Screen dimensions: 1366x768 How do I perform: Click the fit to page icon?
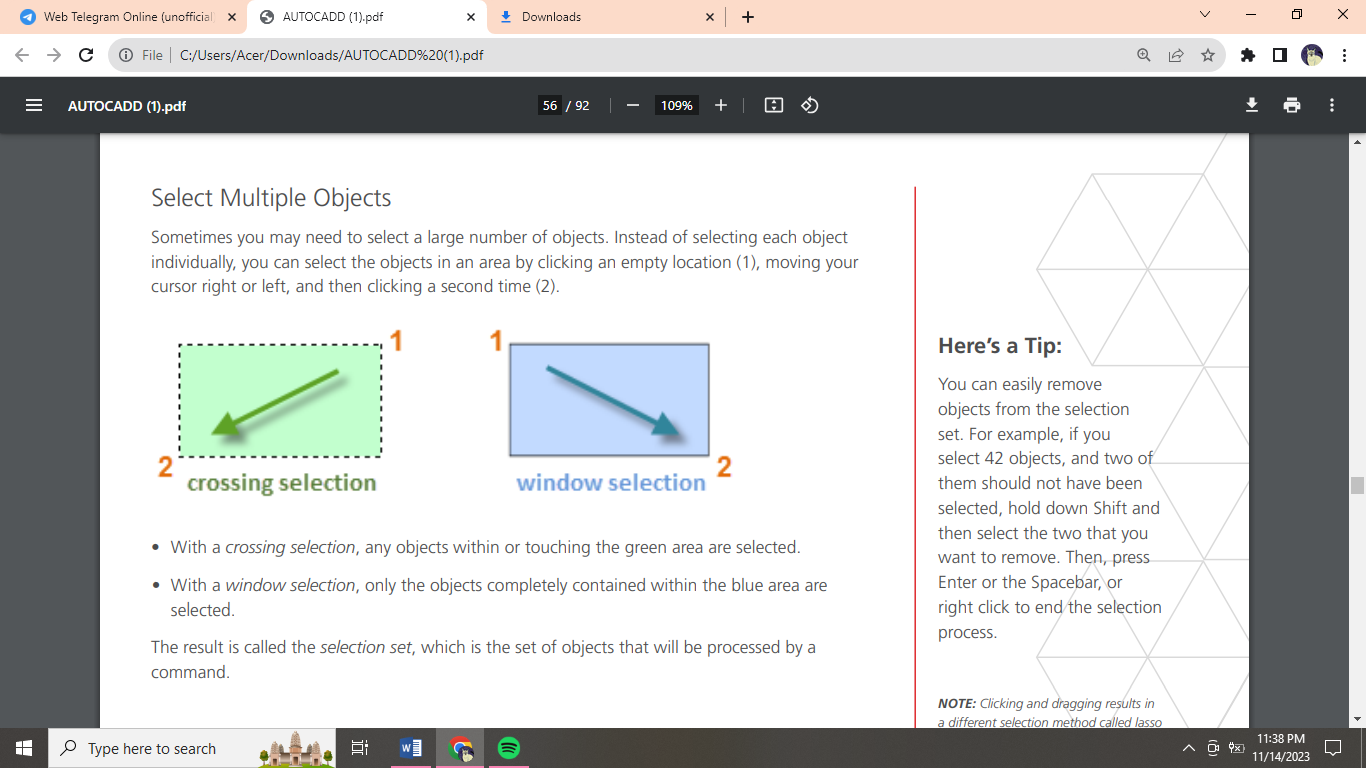coord(774,105)
